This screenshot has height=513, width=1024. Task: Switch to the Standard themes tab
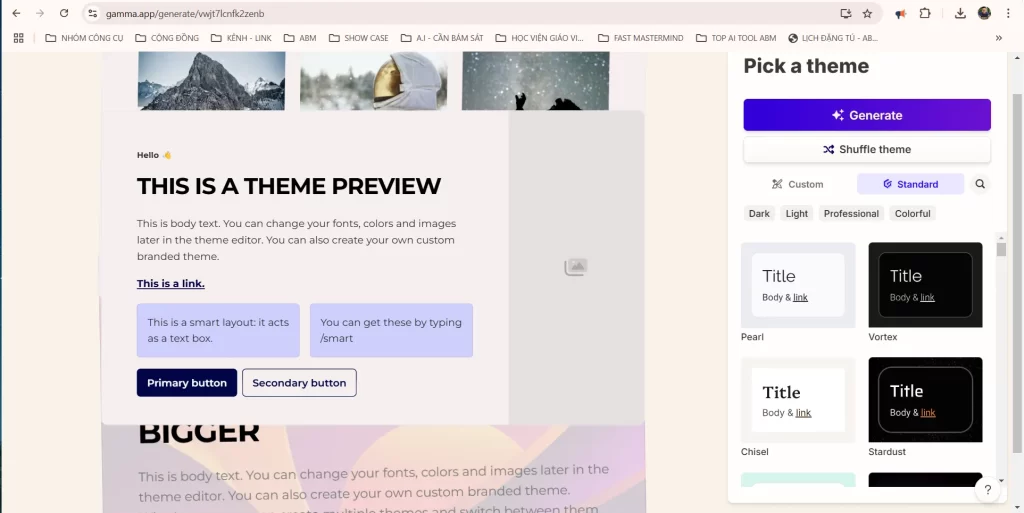pyautogui.click(x=910, y=184)
